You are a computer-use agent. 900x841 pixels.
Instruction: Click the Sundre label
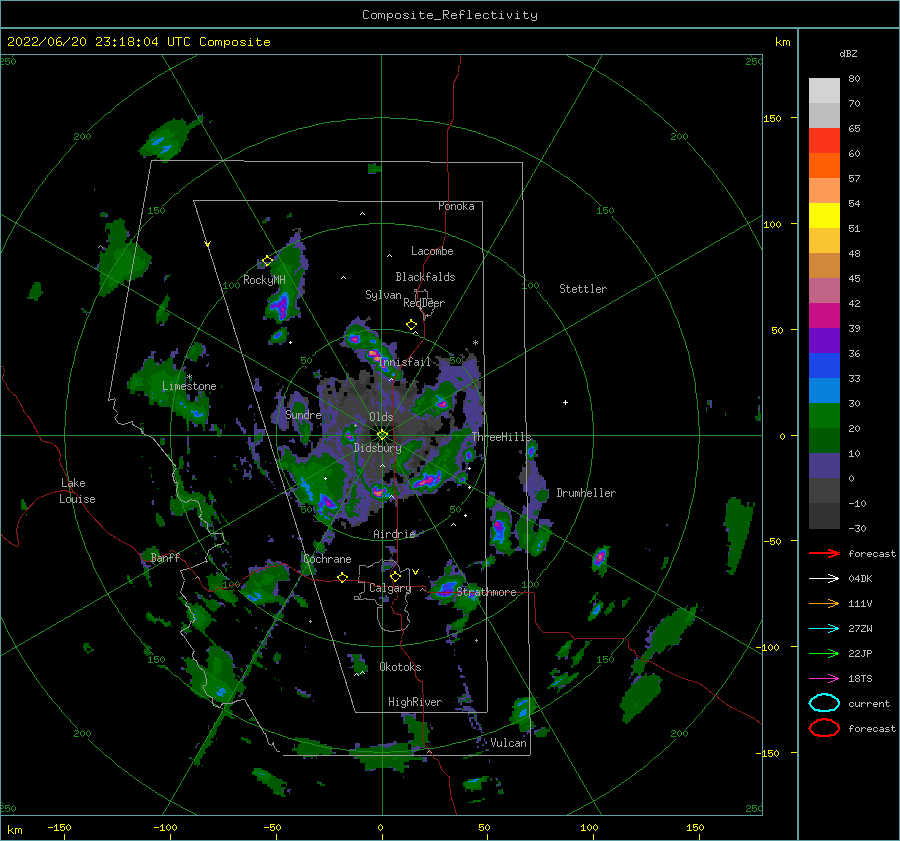(303, 414)
